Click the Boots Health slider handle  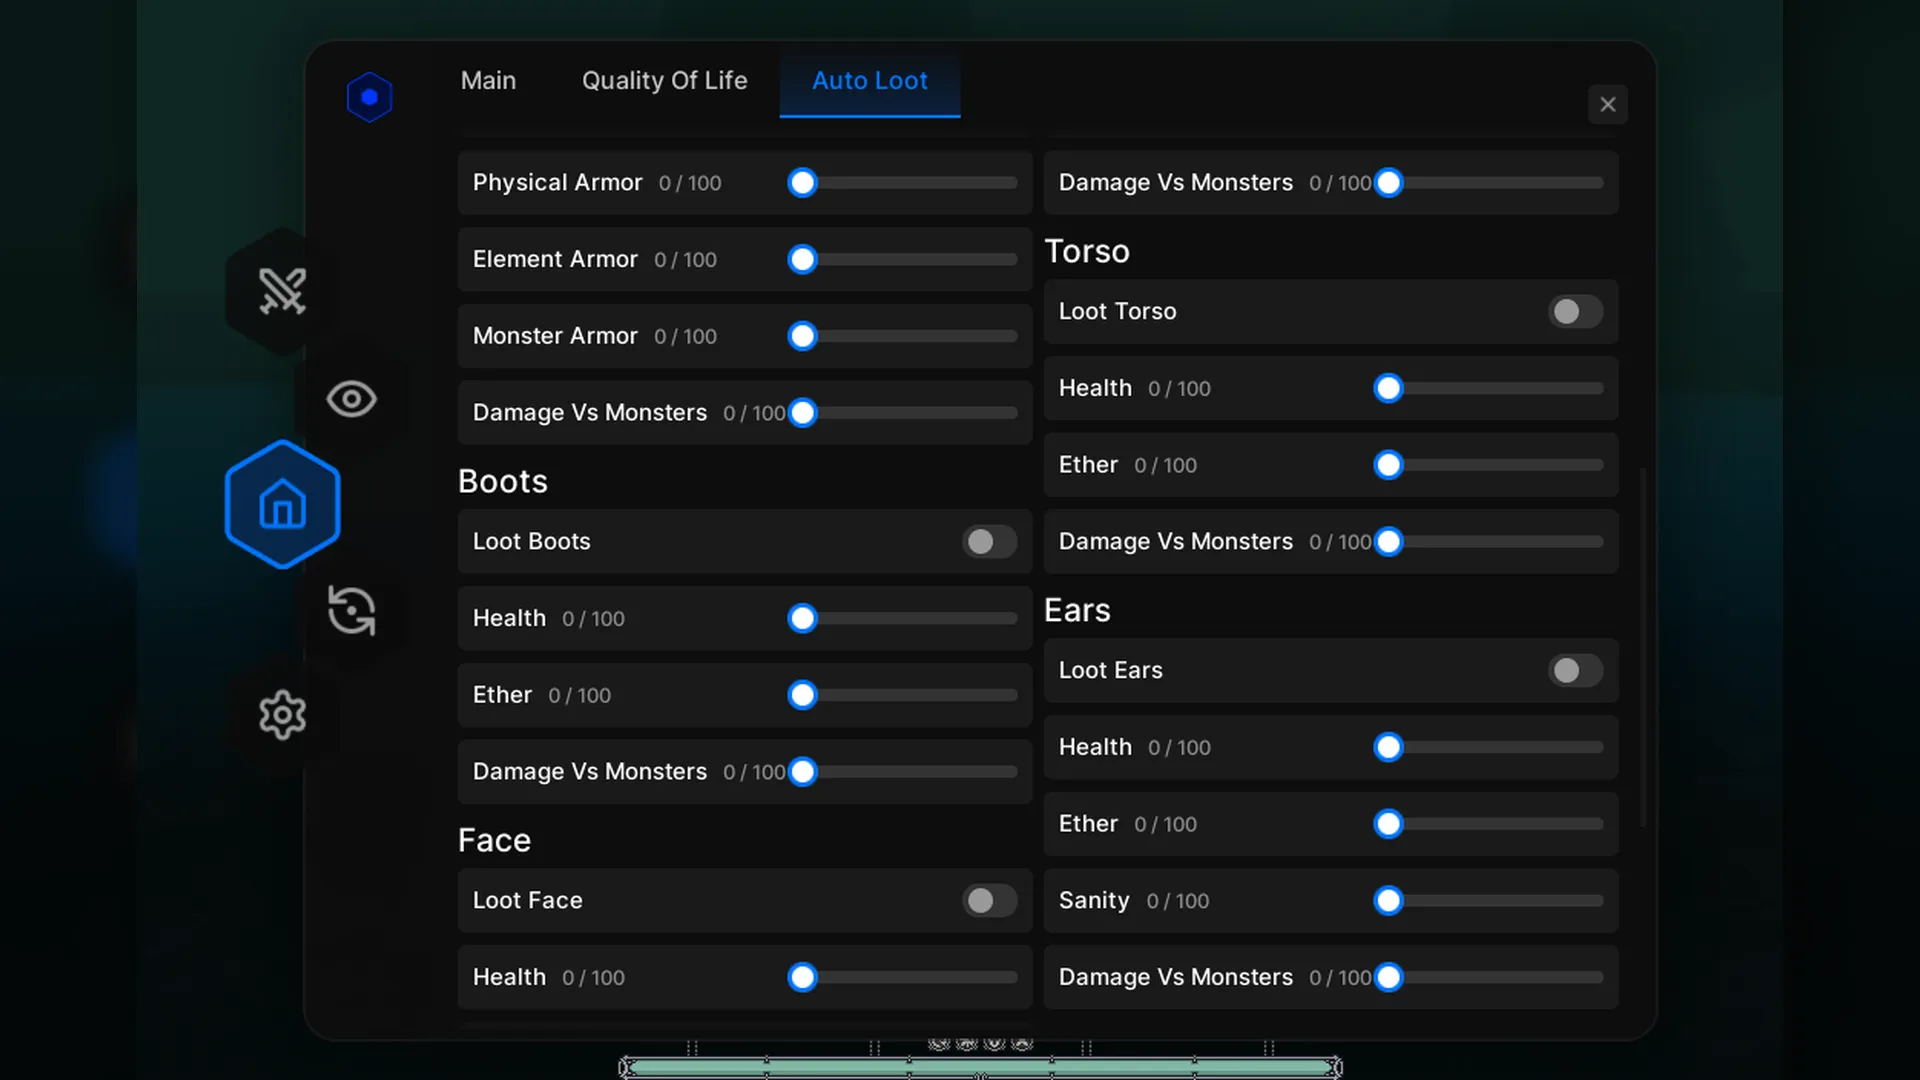point(802,618)
